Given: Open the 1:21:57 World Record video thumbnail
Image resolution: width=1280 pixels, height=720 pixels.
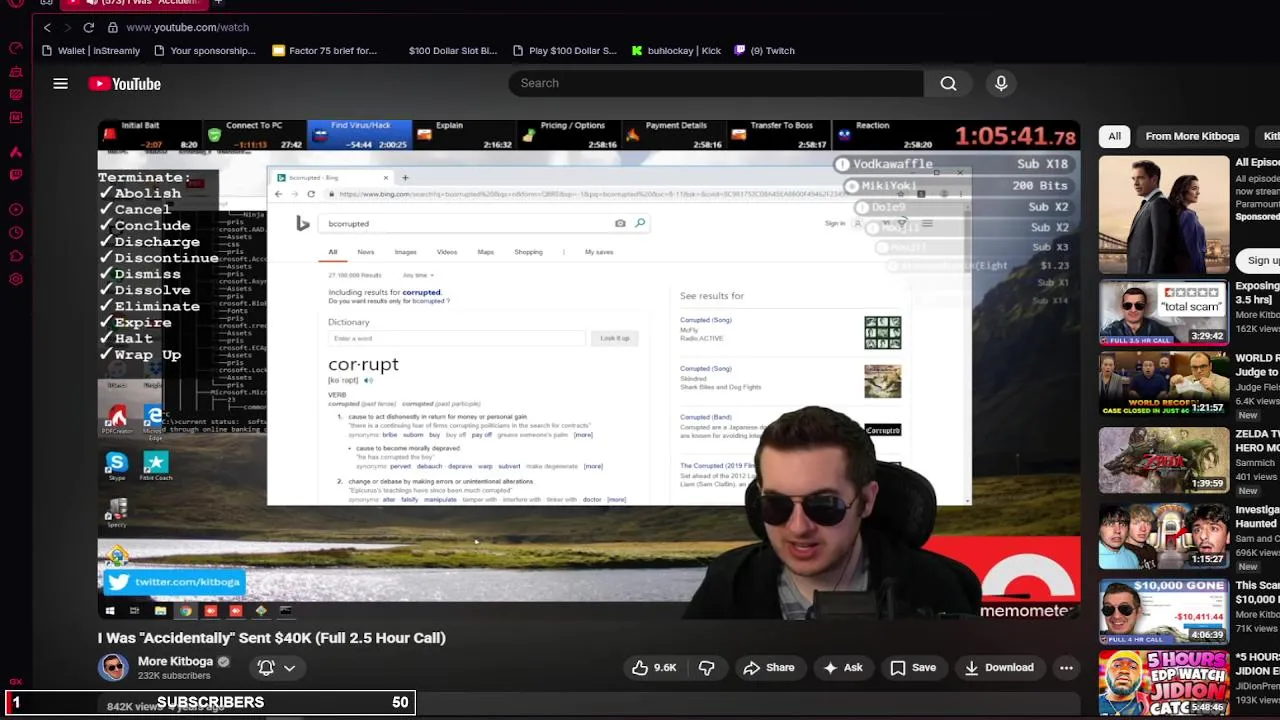Looking at the screenshot, I should point(1164,386).
